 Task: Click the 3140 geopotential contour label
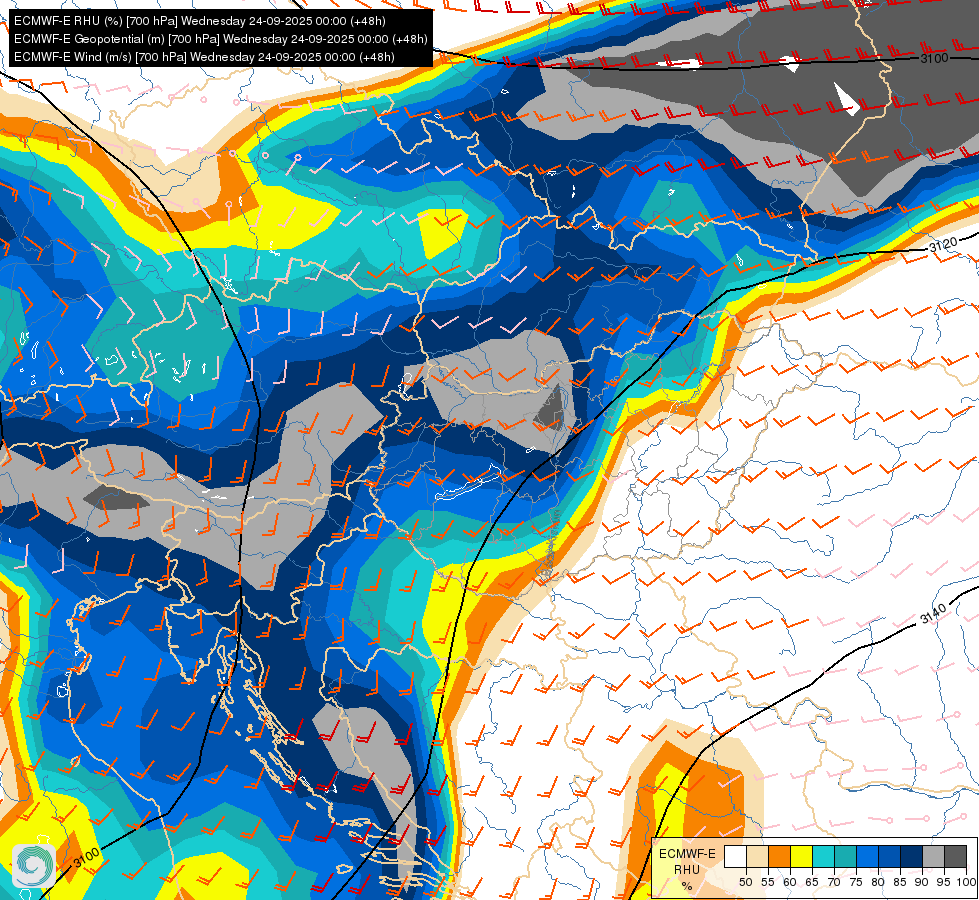[x=933, y=614]
